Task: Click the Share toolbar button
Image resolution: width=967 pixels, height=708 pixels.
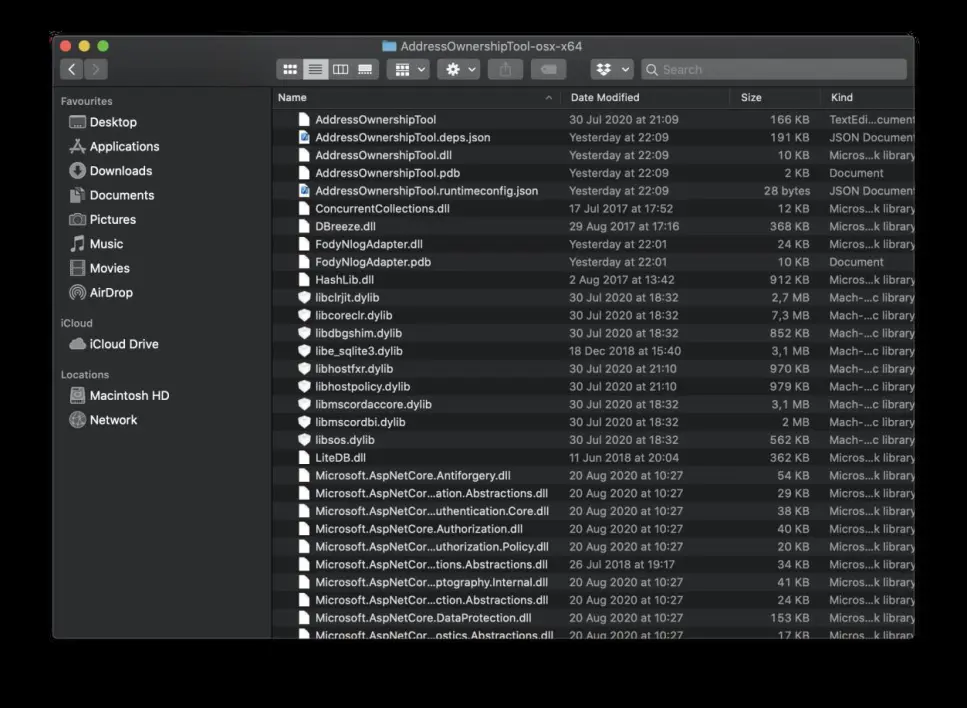Action: click(506, 69)
